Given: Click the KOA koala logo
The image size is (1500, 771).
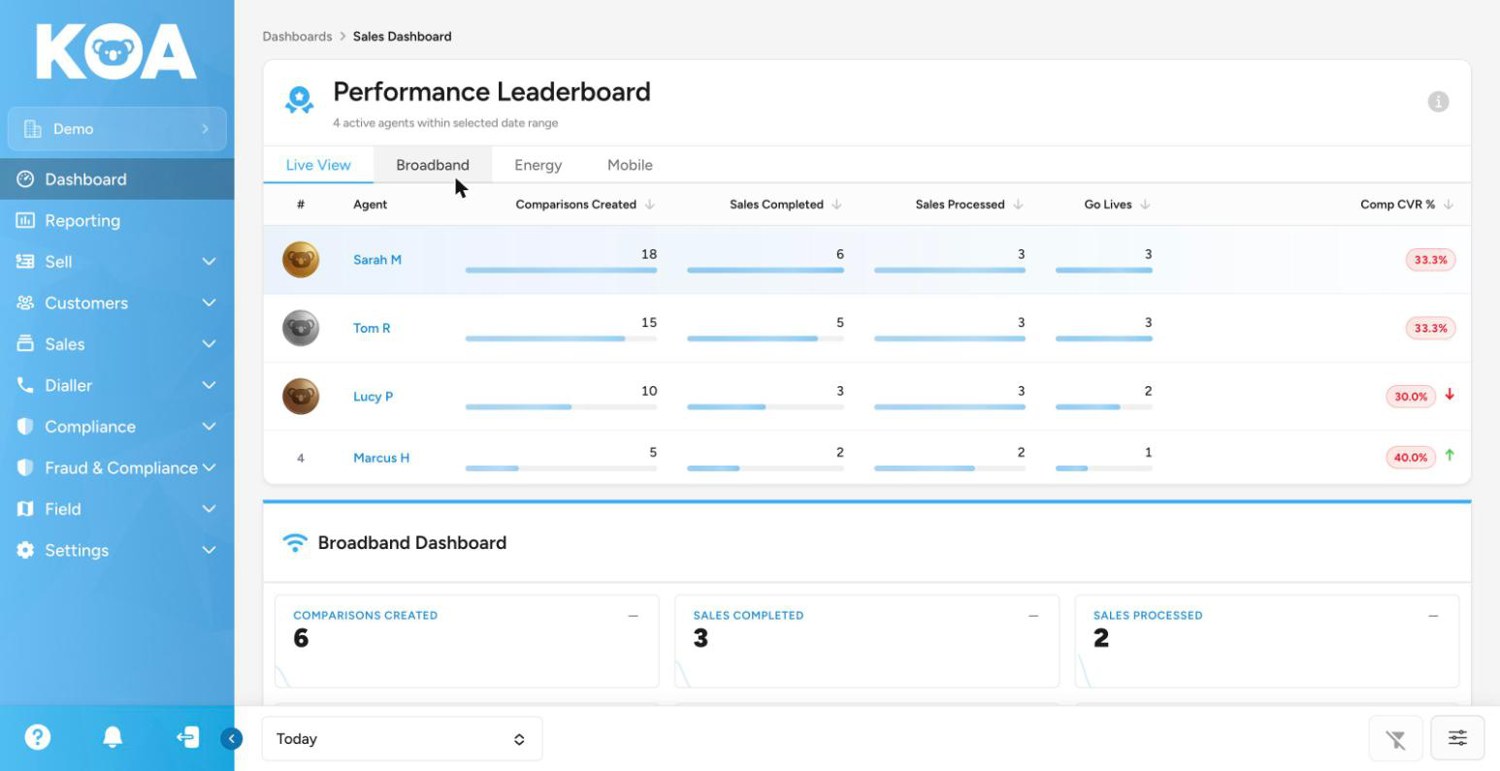Looking at the screenshot, I should click(x=116, y=52).
